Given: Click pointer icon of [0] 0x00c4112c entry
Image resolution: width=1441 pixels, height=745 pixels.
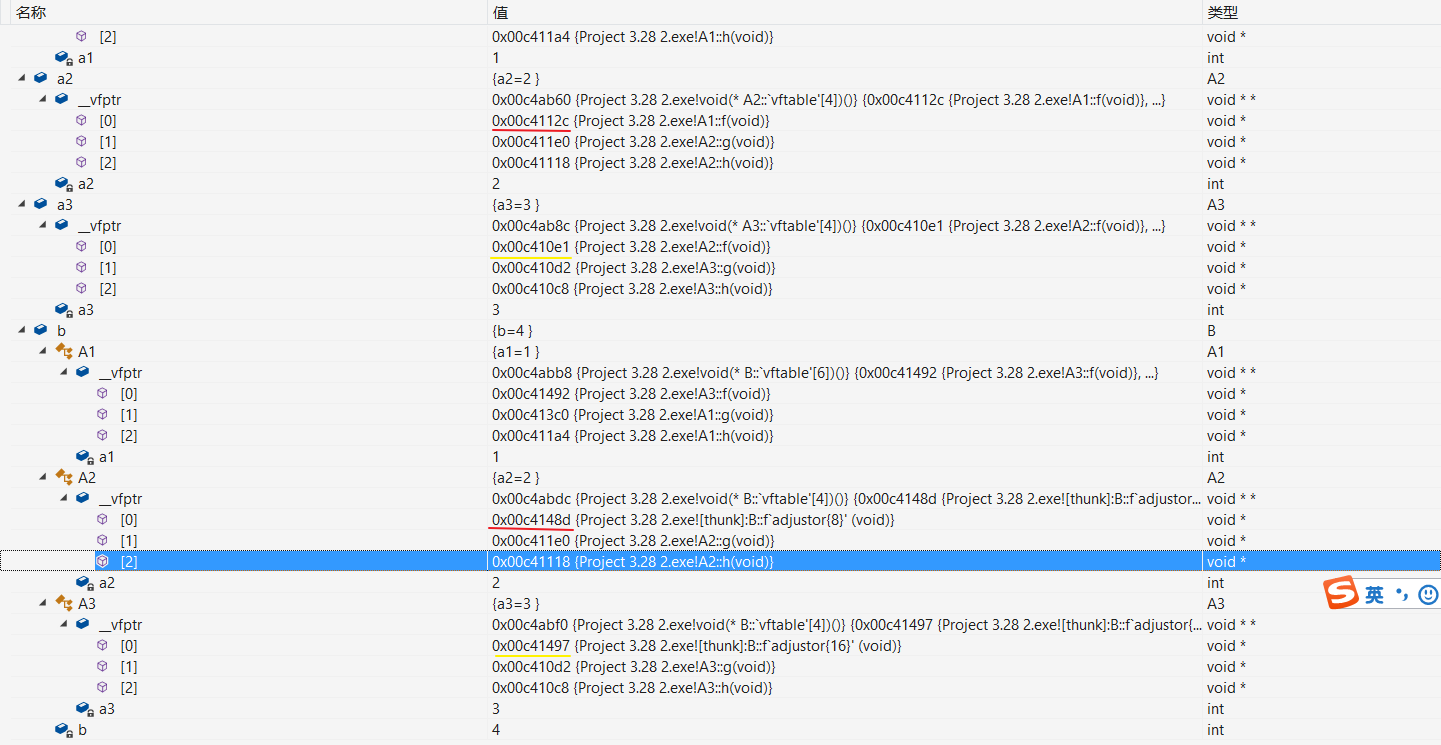Looking at the screenshot, I should 81,120.
